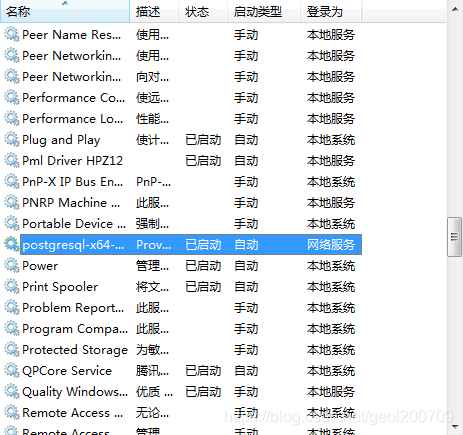The height and width of the screenshot is (435, 463).
Task: Select Protected Storage service
Action: coord(75,350)
